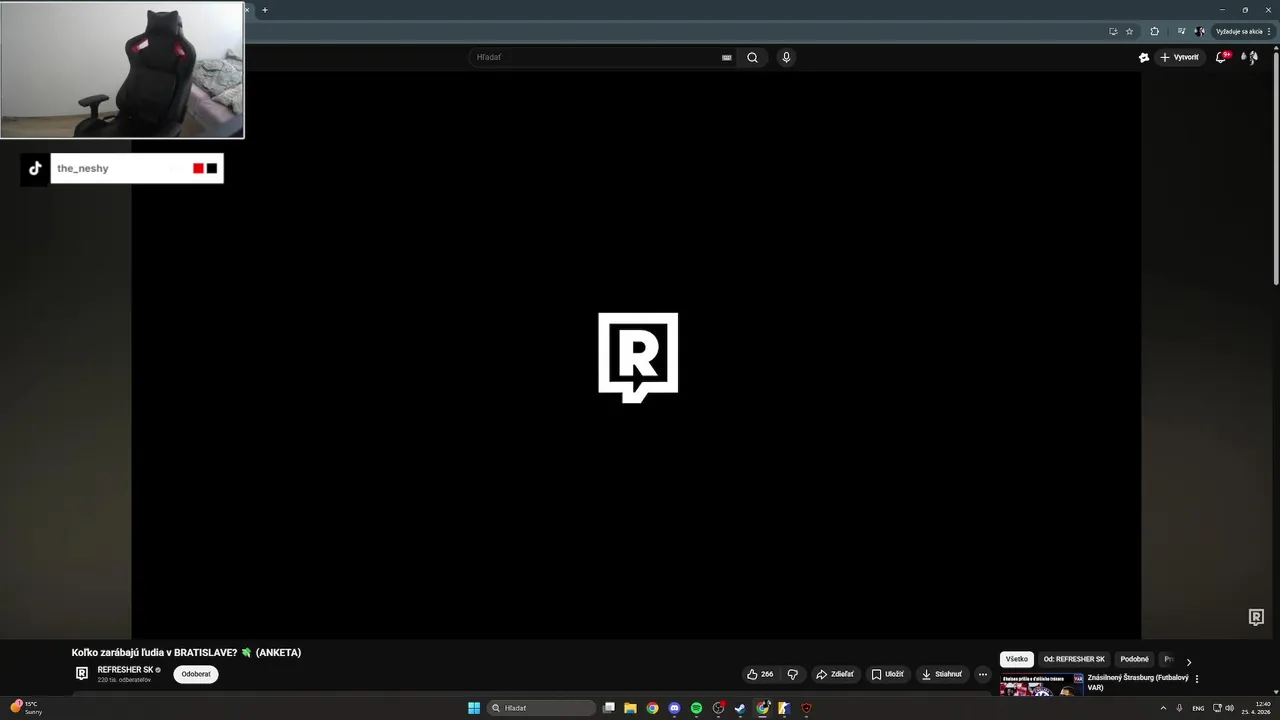Image resolution: width=1280 pixels, height=720 pixels.
Task: Click the video title Koľko zarábajú ľudia
Action: 186,653
